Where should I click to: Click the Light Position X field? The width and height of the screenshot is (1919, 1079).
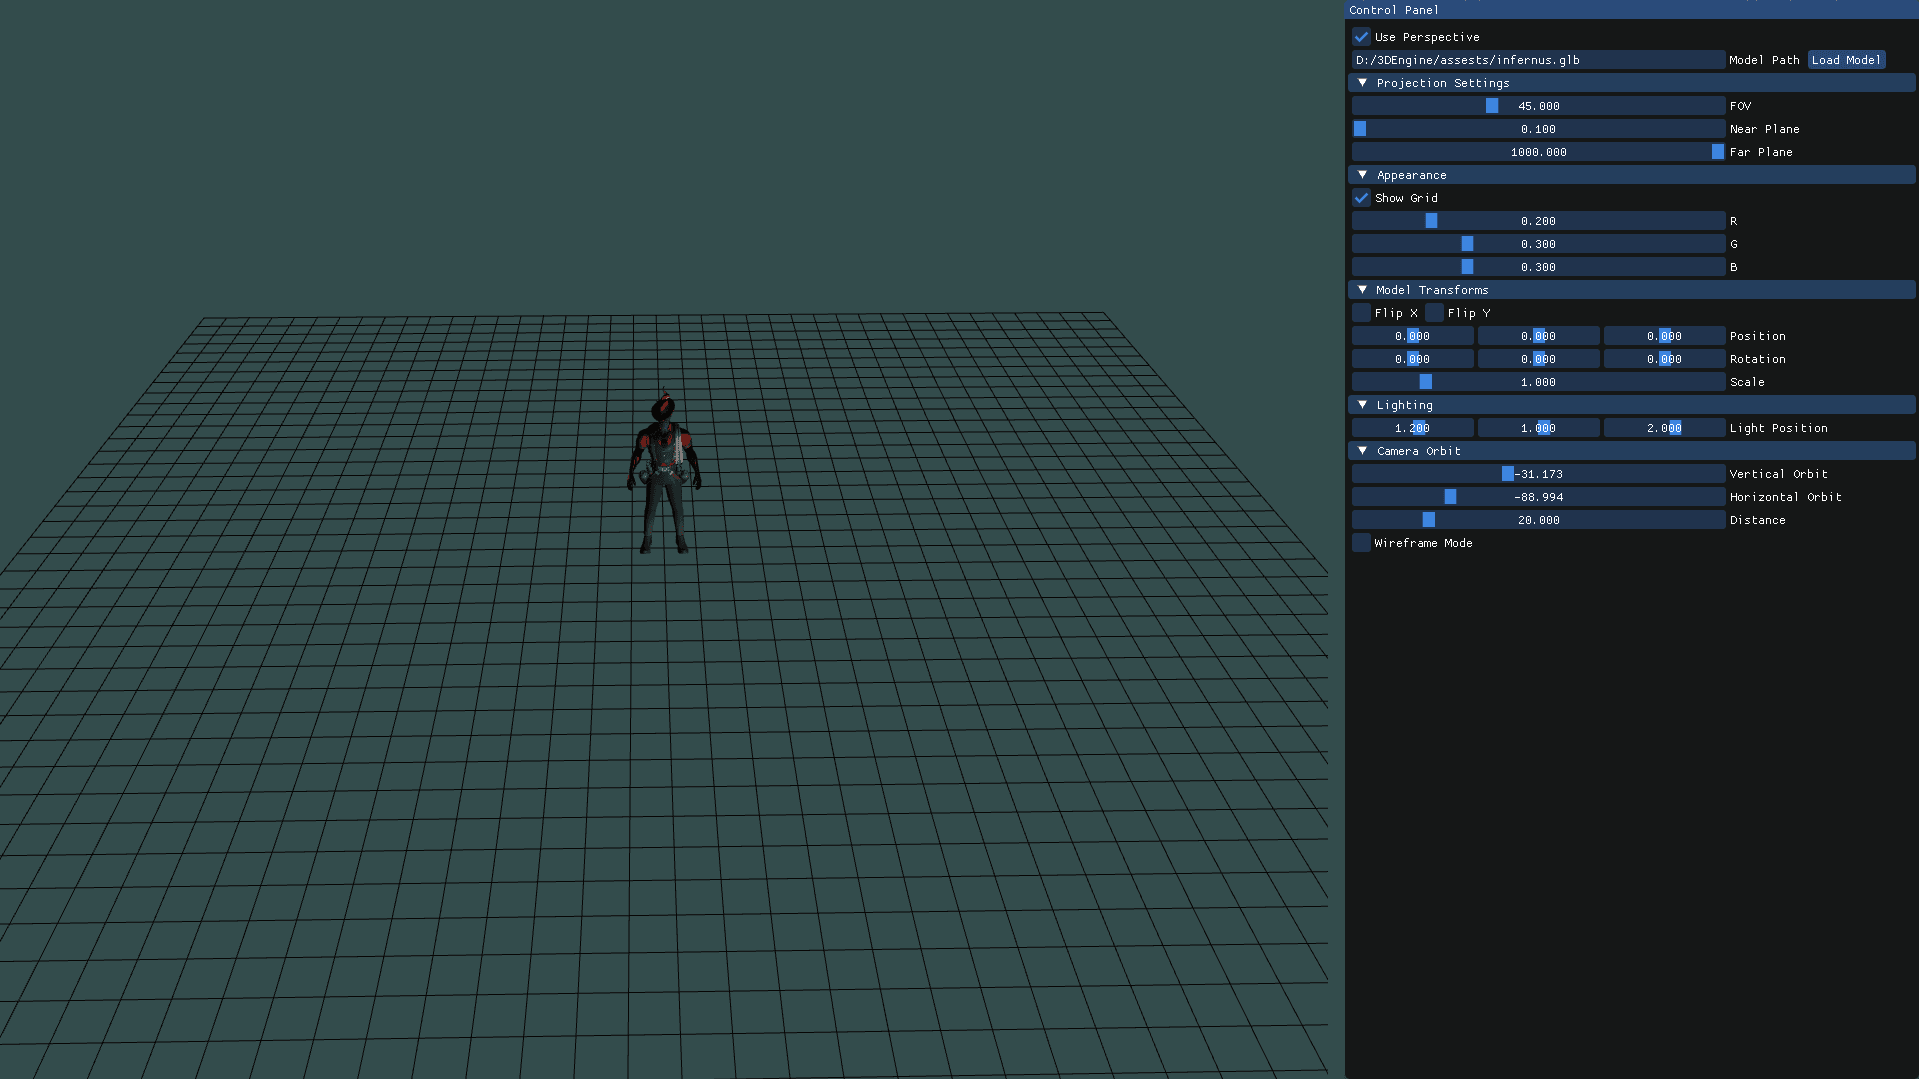1412,428
